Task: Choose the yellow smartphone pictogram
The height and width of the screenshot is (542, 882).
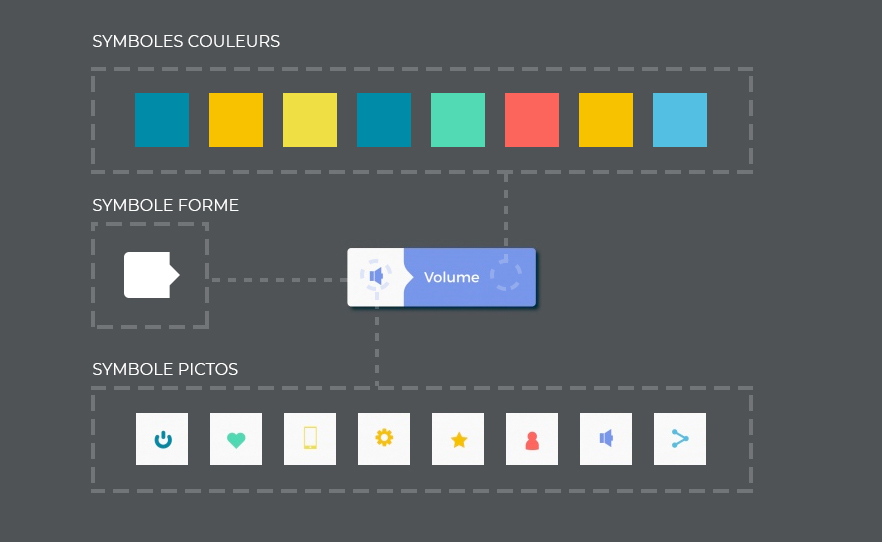Action: coord(310,438)
